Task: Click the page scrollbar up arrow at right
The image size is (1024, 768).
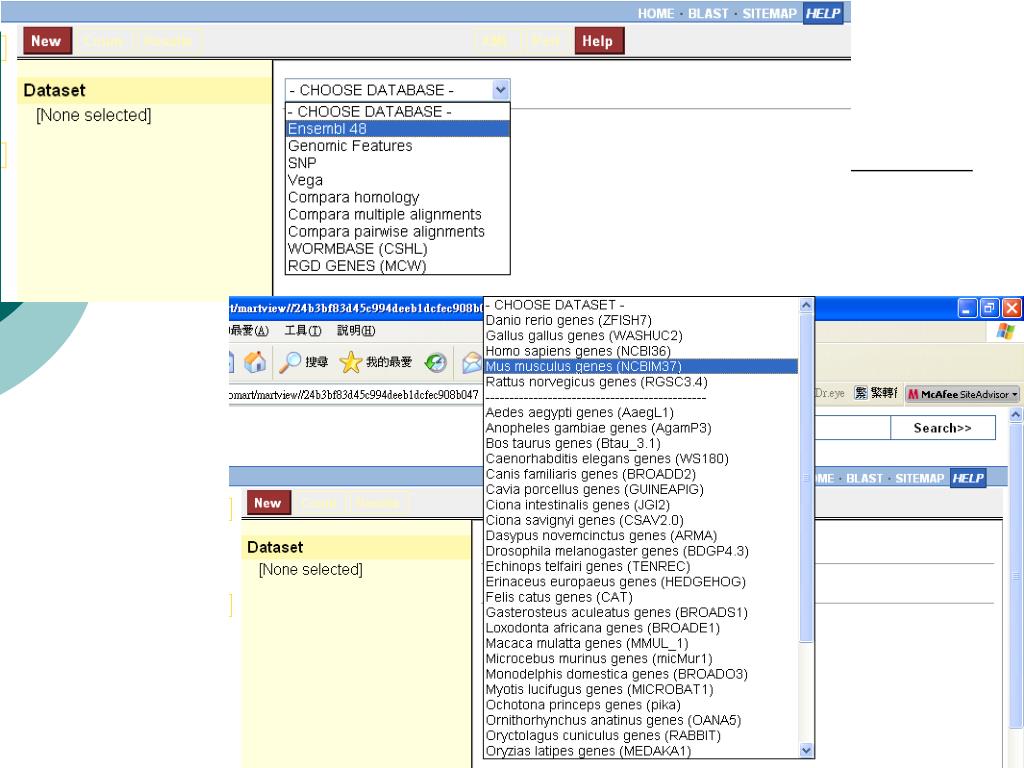Action: point(1015,415)
